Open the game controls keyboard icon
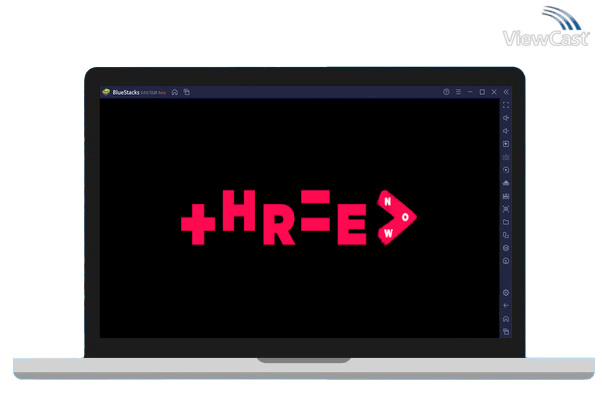This screenshot has width=602, height=414. pyautogui.click(x=506, y=157)
